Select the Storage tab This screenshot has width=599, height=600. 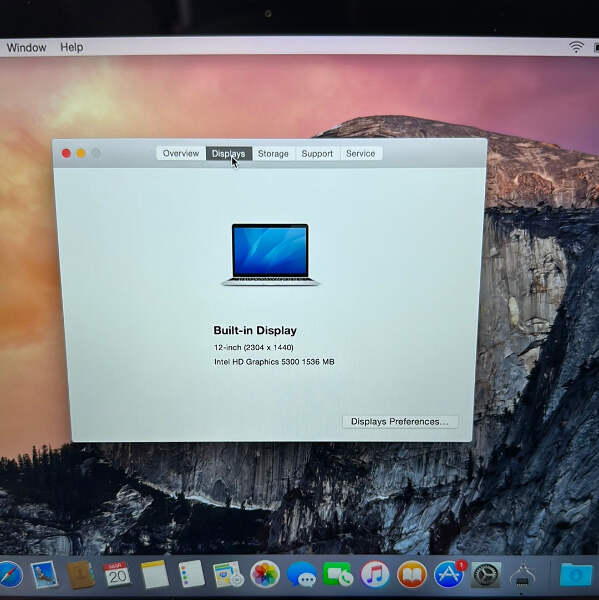tap(273, 153)
